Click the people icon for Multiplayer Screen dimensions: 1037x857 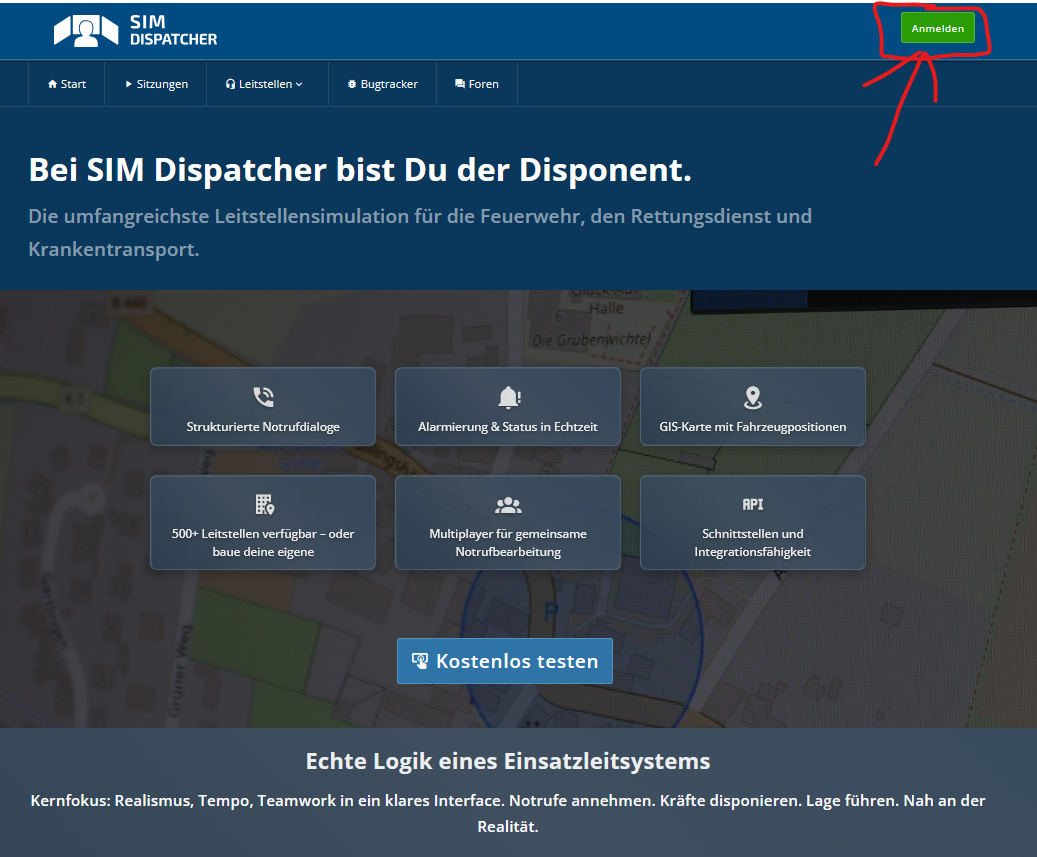508,504
